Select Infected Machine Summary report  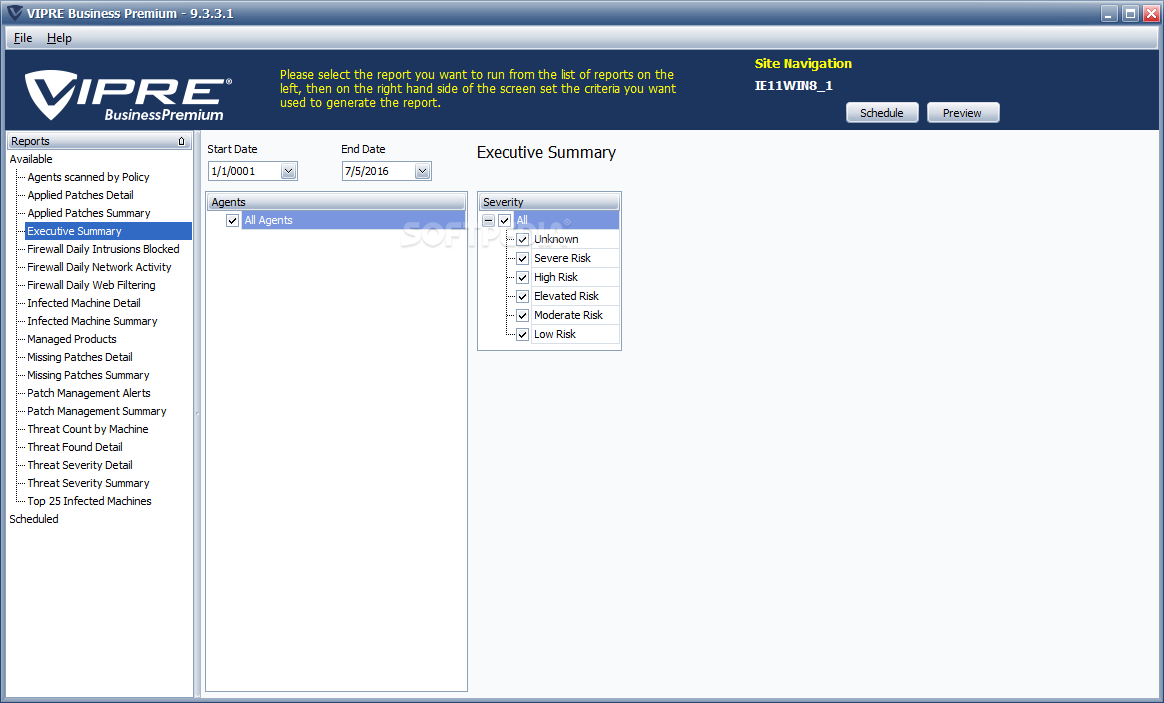click(92, 321)
